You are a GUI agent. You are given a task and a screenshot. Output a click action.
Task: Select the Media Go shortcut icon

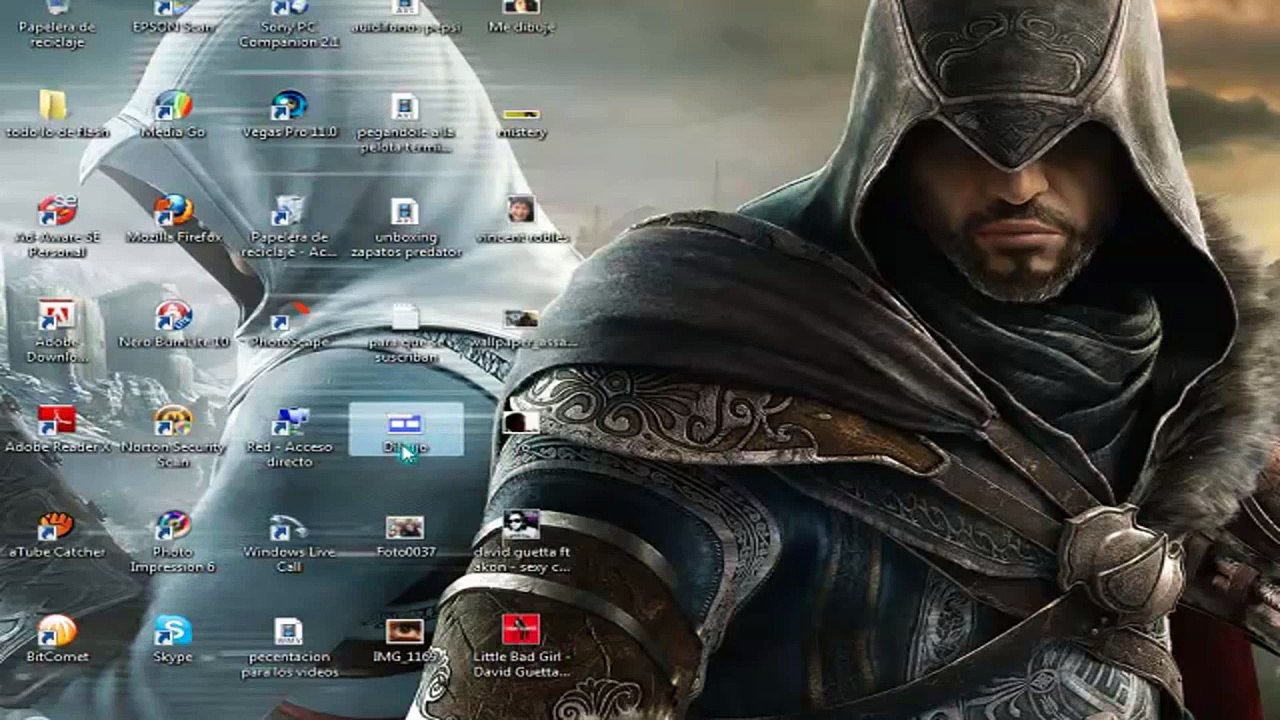(x=173, y=106)
